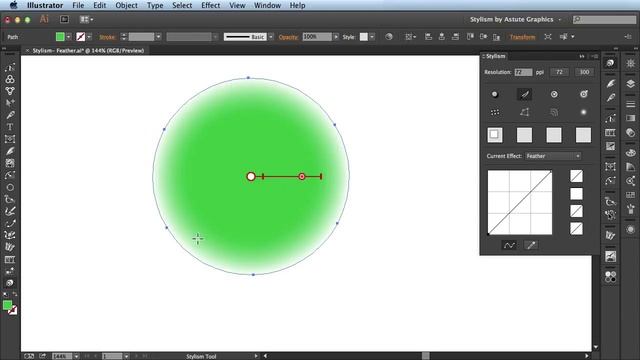
Task: Collapse the Stylism panel using double arrows
Action: [582, 56]
